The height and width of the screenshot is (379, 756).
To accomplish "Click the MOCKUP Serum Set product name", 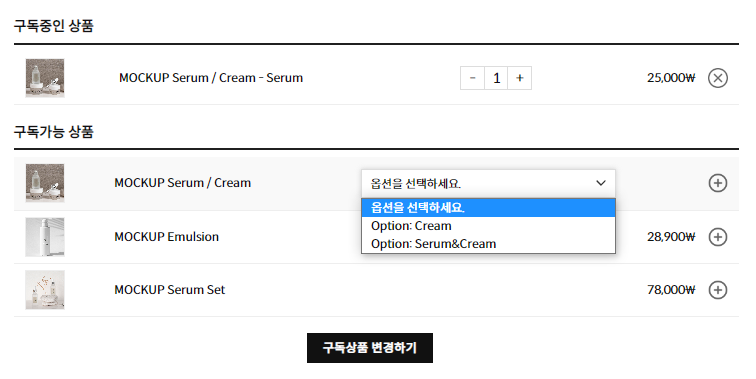I will [170, 290].
